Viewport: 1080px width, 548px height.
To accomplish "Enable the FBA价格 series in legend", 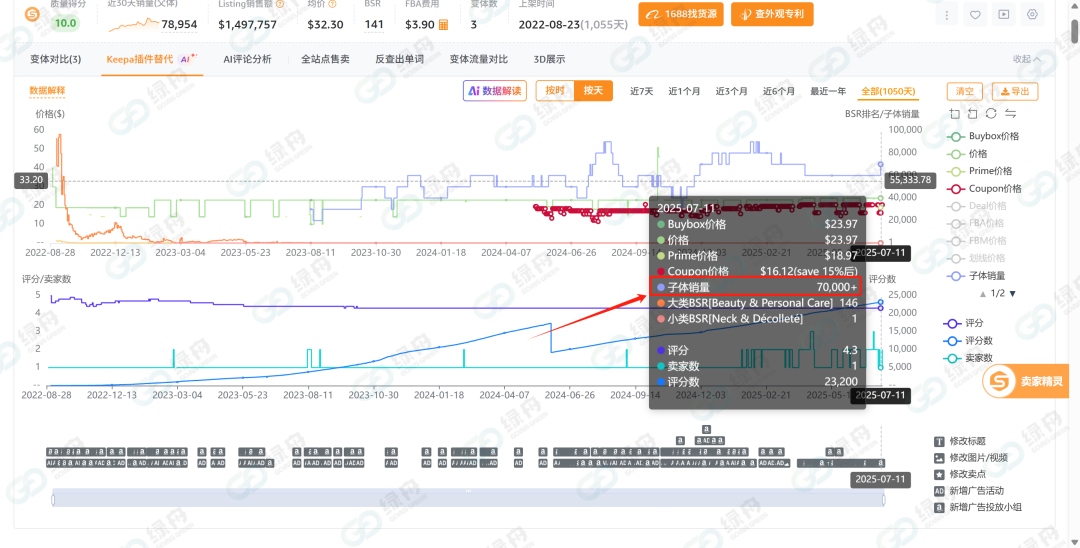I will (x=975, y=223).
